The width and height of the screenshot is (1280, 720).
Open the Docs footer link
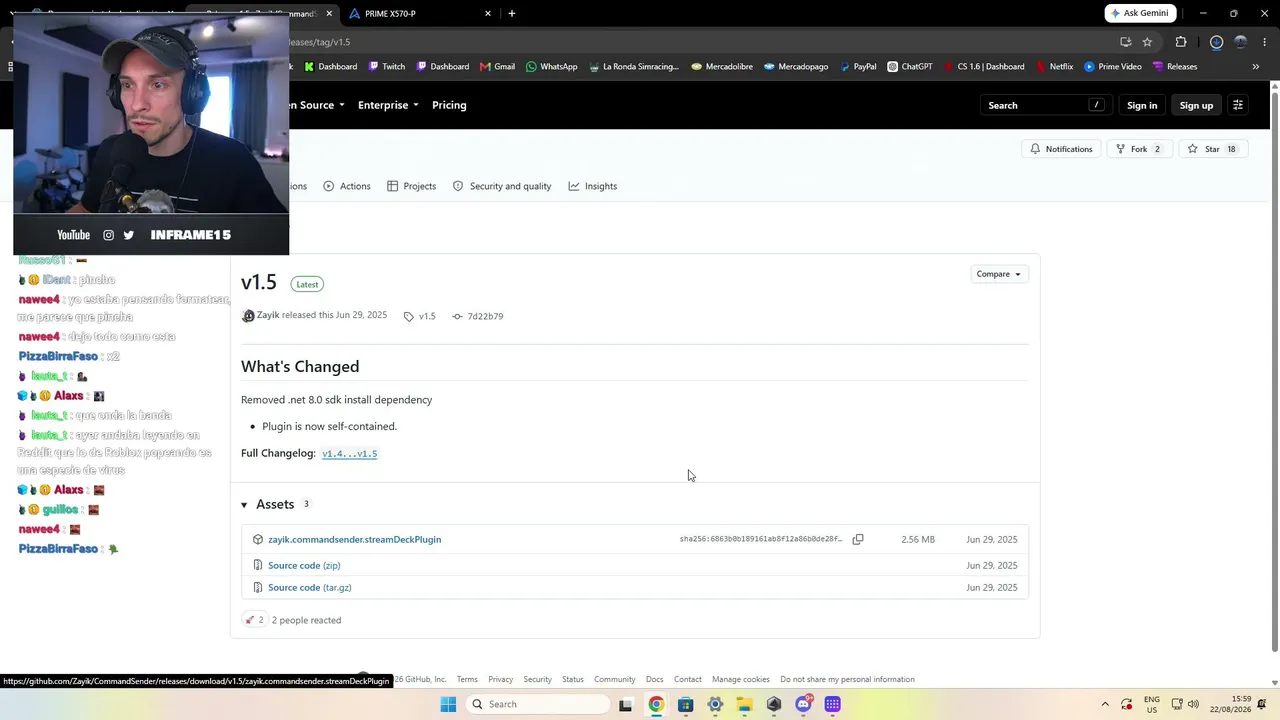click(654, 679)
